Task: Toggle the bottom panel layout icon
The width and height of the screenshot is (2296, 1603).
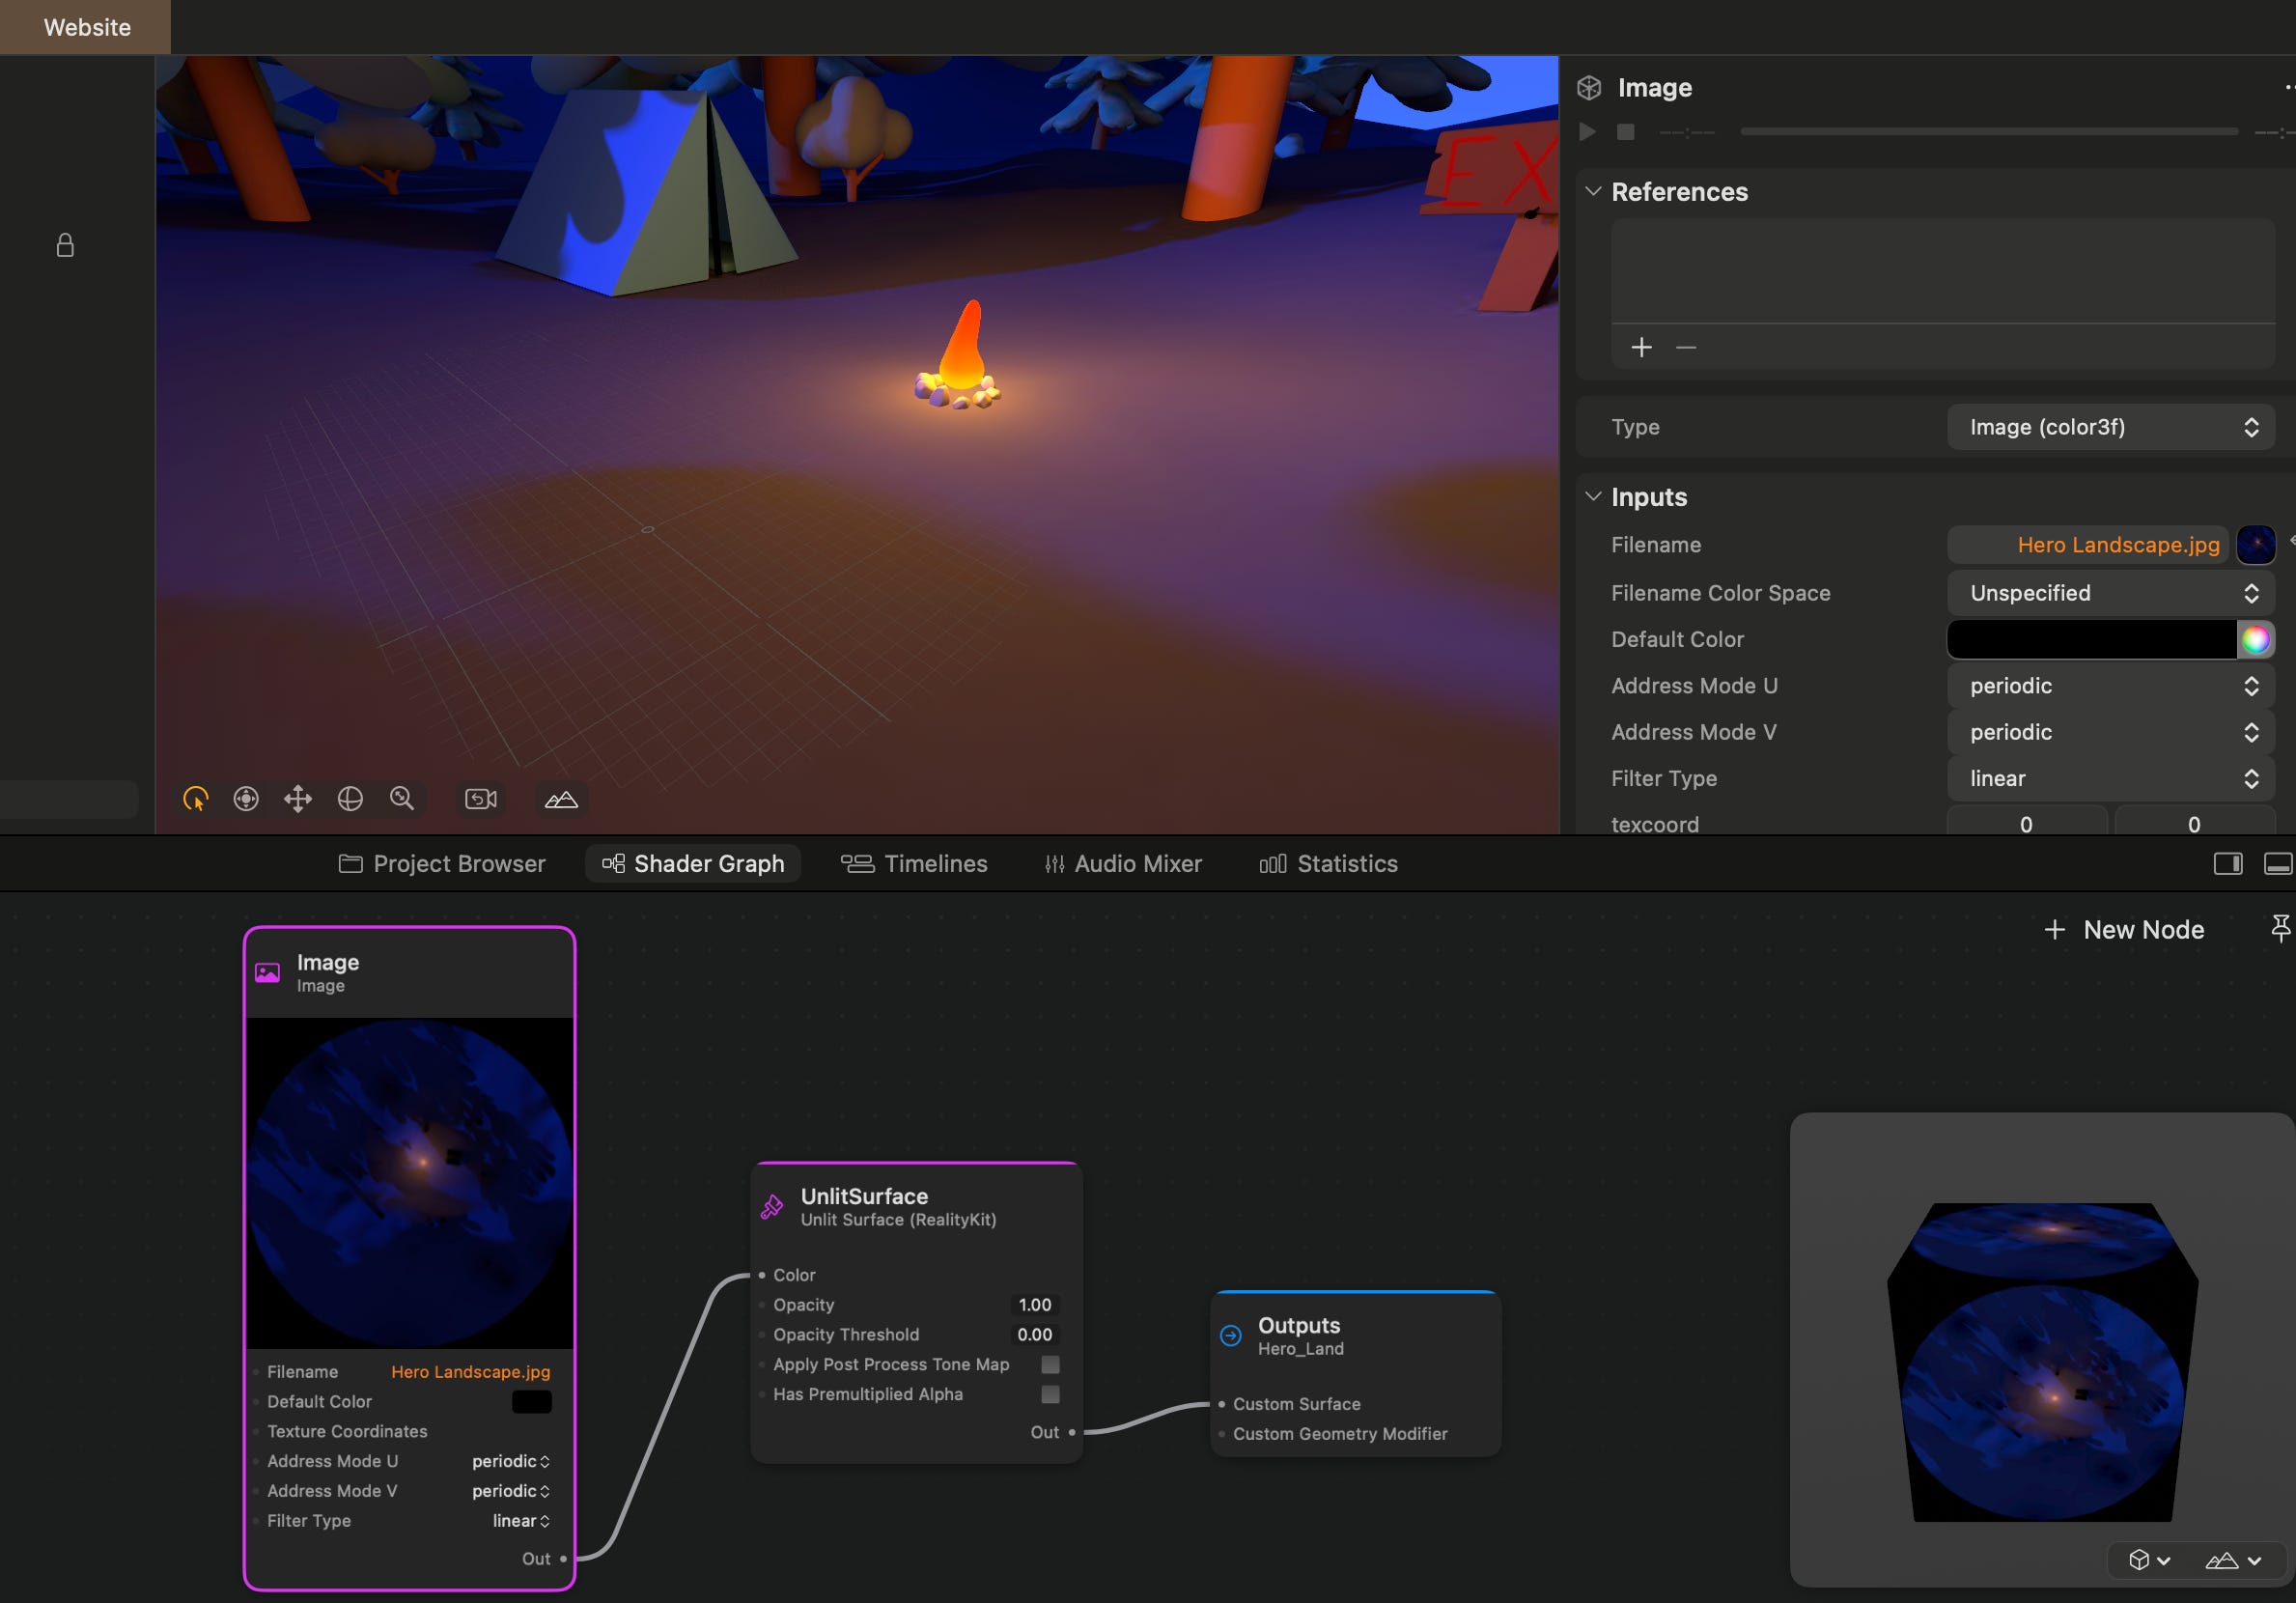Action: click(2278, 864)
